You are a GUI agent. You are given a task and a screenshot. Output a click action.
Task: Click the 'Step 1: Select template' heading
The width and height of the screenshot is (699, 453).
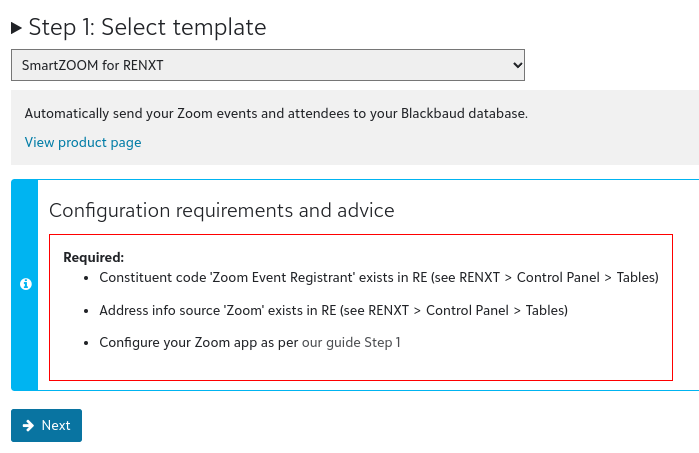pos(148,28)
